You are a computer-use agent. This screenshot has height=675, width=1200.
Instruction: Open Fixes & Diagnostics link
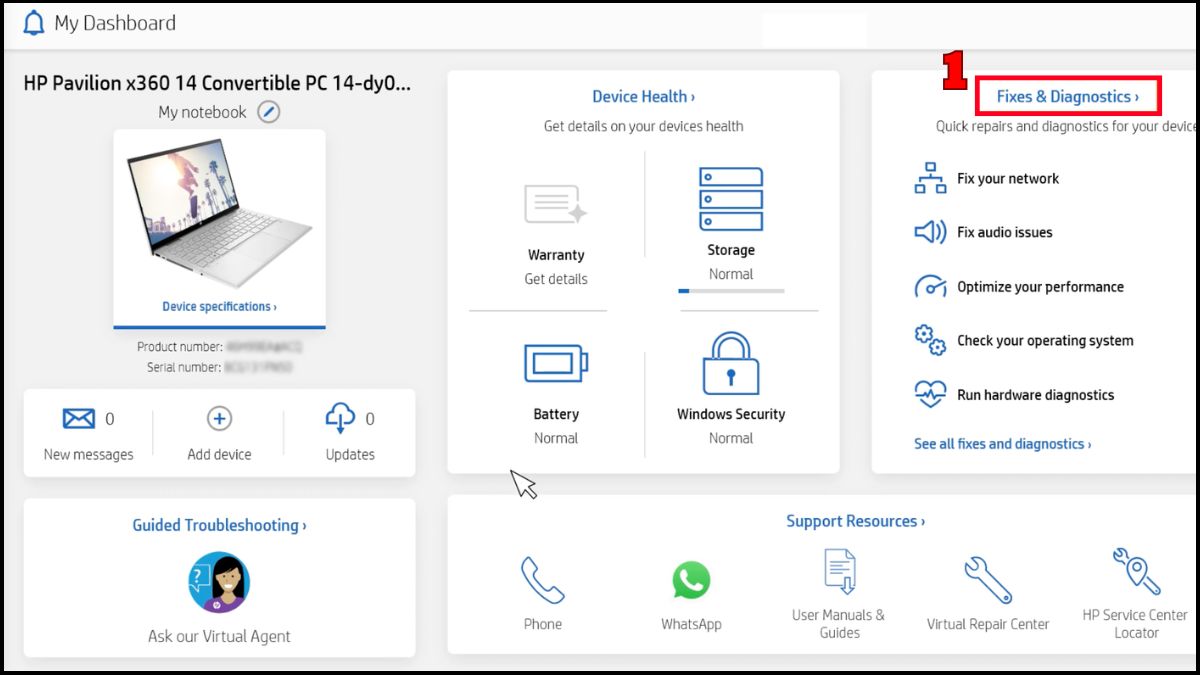tap(1068, 97)
